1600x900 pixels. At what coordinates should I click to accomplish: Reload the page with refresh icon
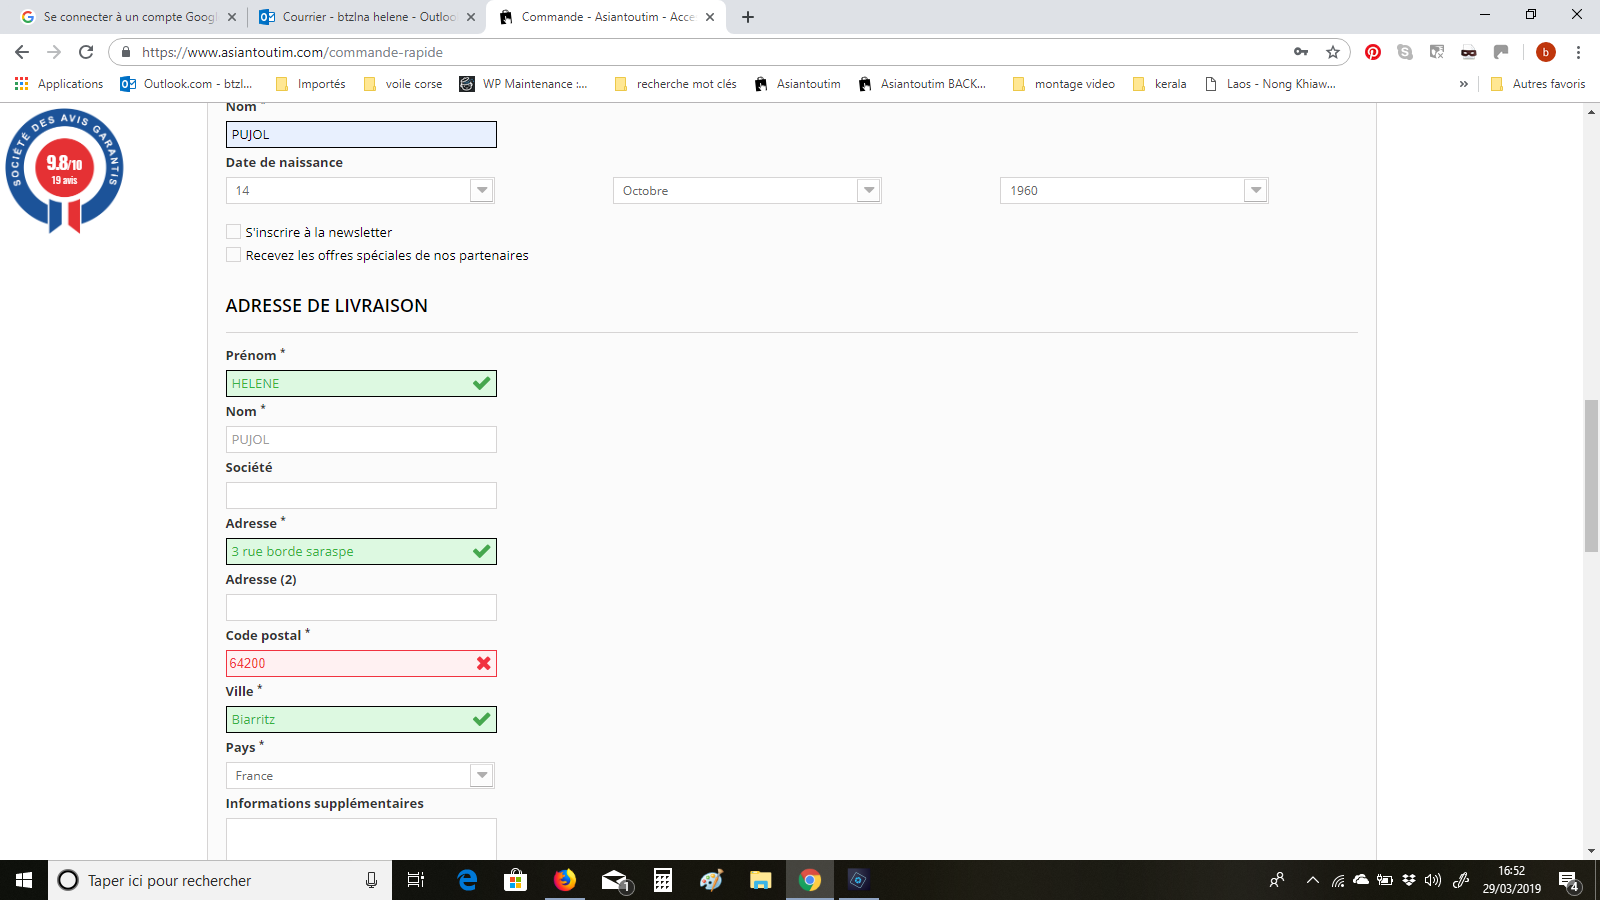coord(86,52)
